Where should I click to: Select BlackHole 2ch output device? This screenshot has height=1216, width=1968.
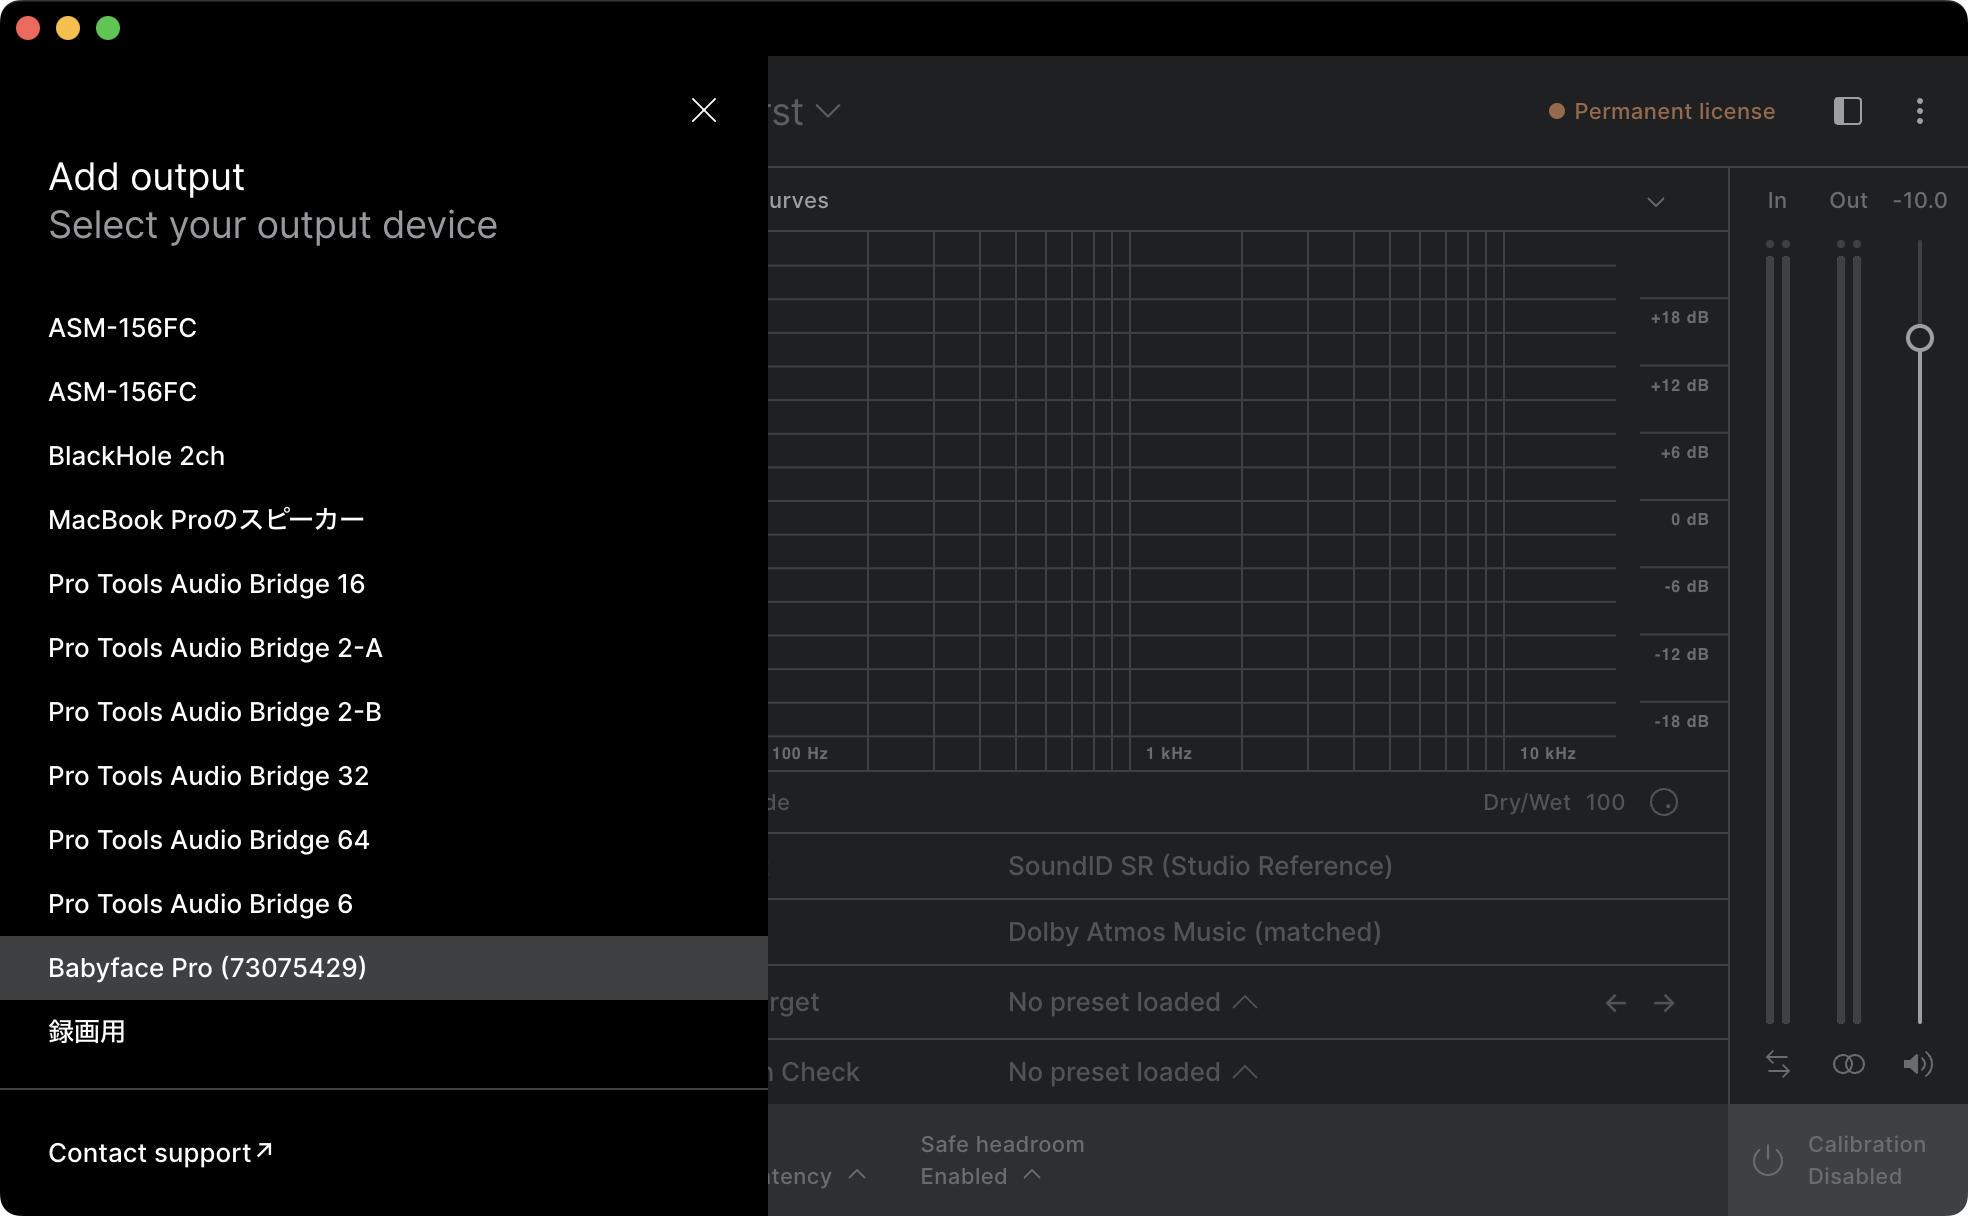[137, 456]
